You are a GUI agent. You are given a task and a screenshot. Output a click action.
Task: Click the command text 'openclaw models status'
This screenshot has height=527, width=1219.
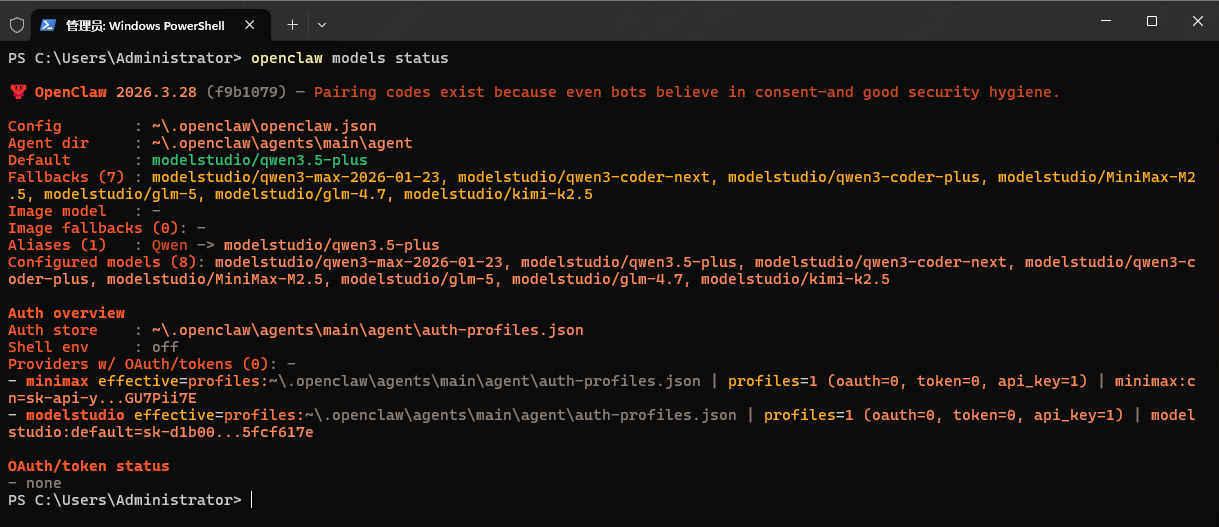click(x=350, y=58)
